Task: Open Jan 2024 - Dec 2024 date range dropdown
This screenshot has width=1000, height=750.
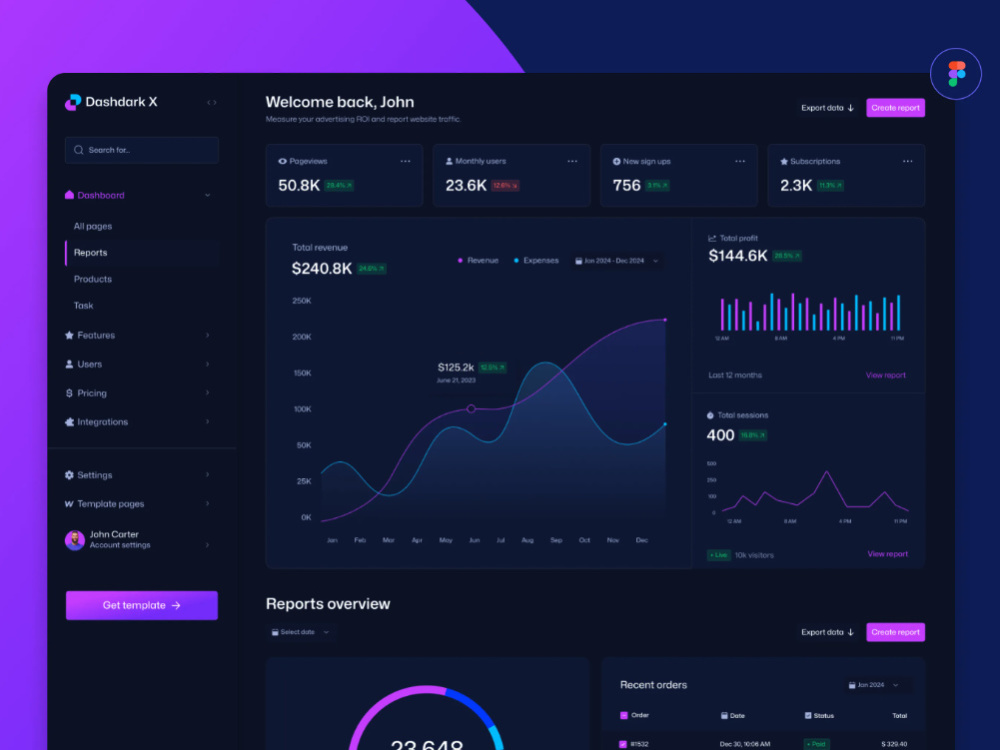Action: [x=617, y=261]
